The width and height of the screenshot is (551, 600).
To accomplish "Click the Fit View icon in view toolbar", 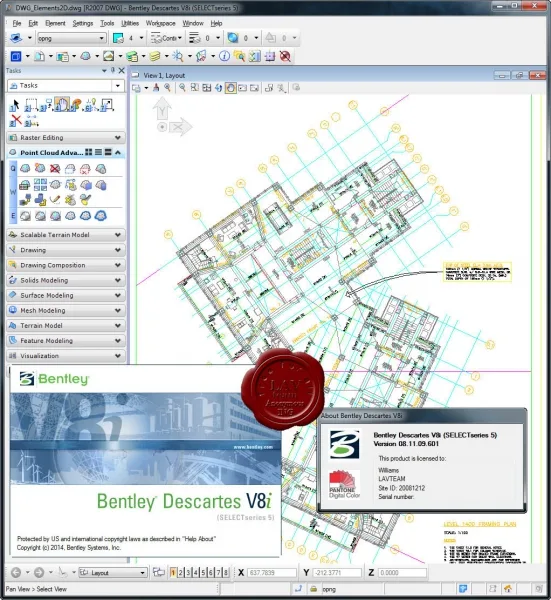I will 206,88.
